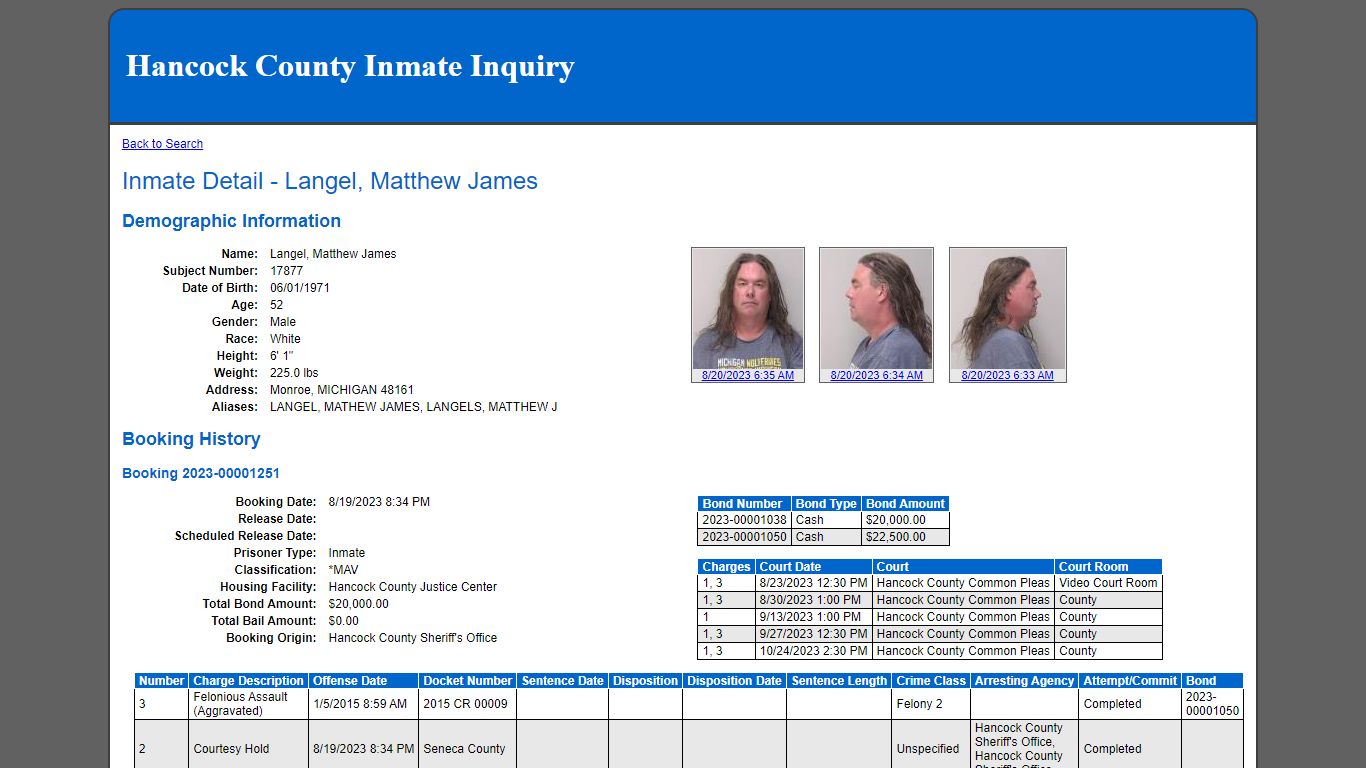This screenshot has width=1366, height=768.
Task: Open the 8/20/2023 6:34 AM photo link
Action: pos(876,376)
